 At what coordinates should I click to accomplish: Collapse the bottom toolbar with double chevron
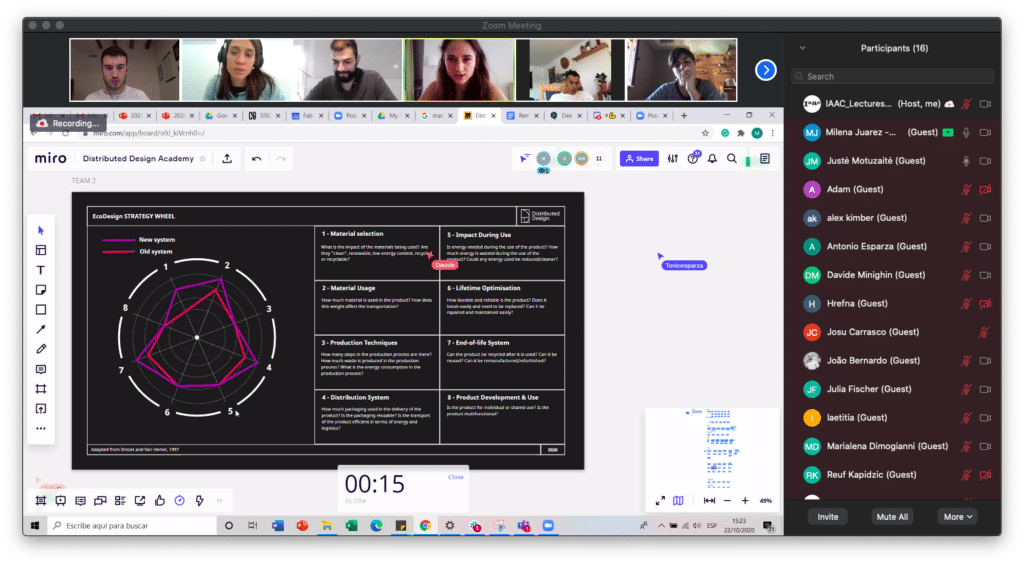pos(219,500)
